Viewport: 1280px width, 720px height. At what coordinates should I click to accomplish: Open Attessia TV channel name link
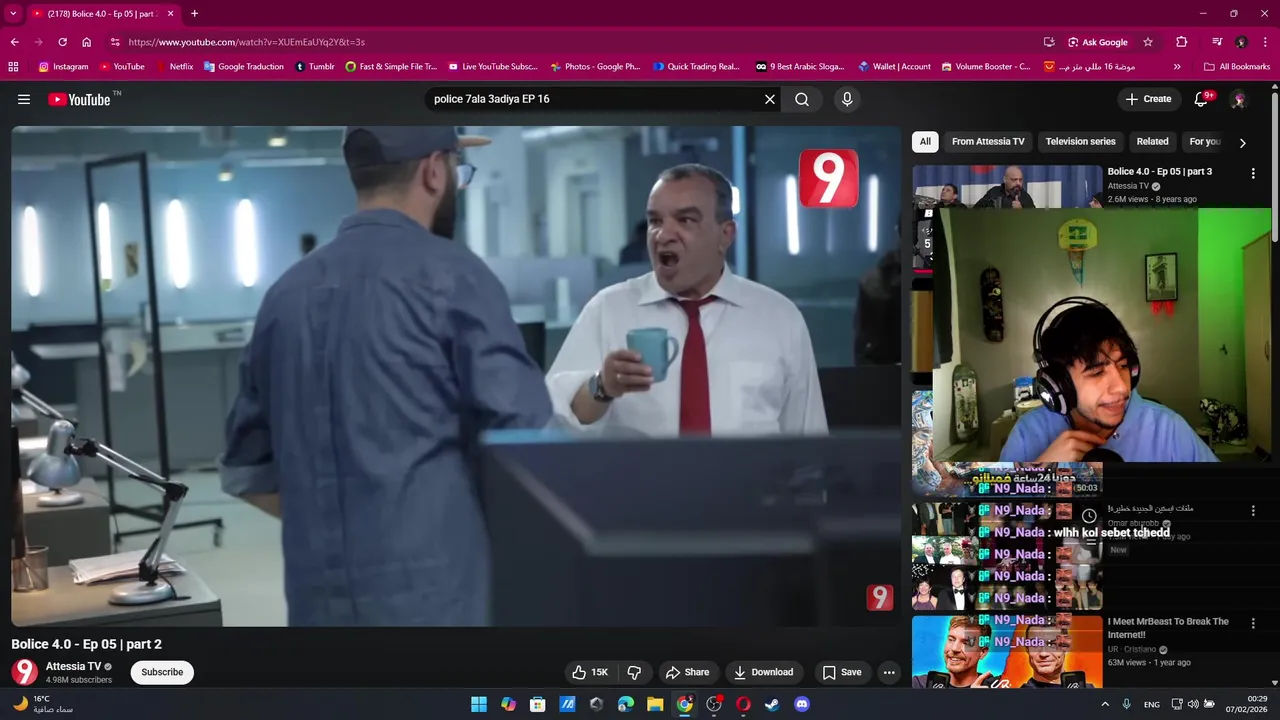coord(73,666)
